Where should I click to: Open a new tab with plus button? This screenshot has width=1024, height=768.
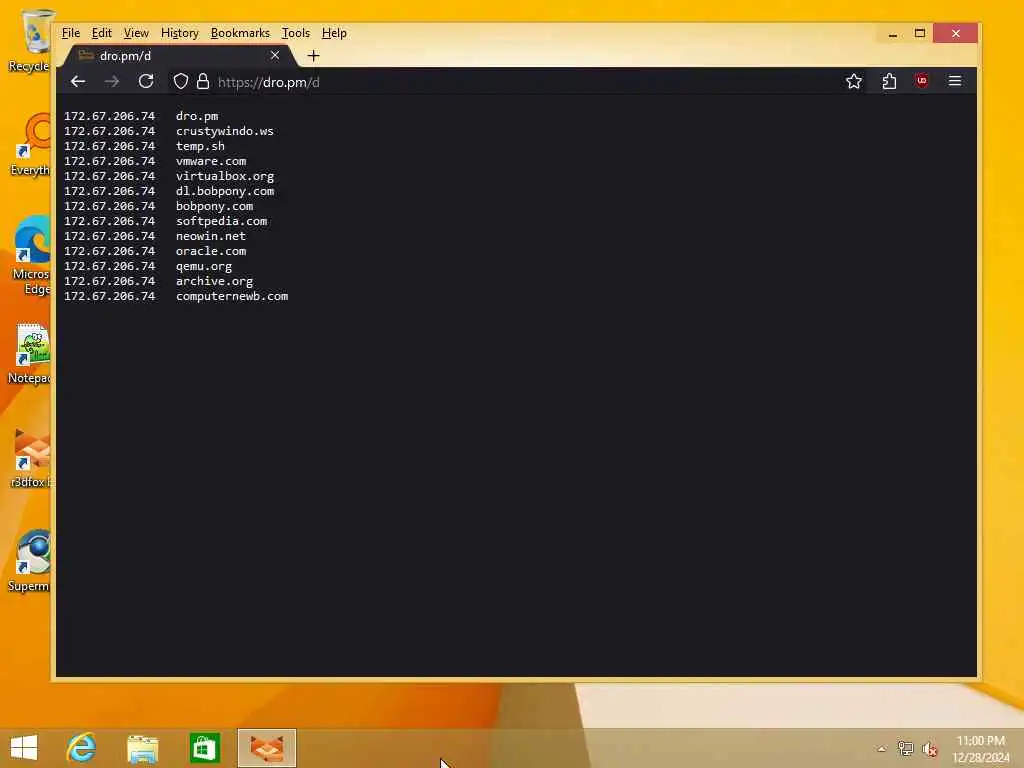(x=313, y=56)
